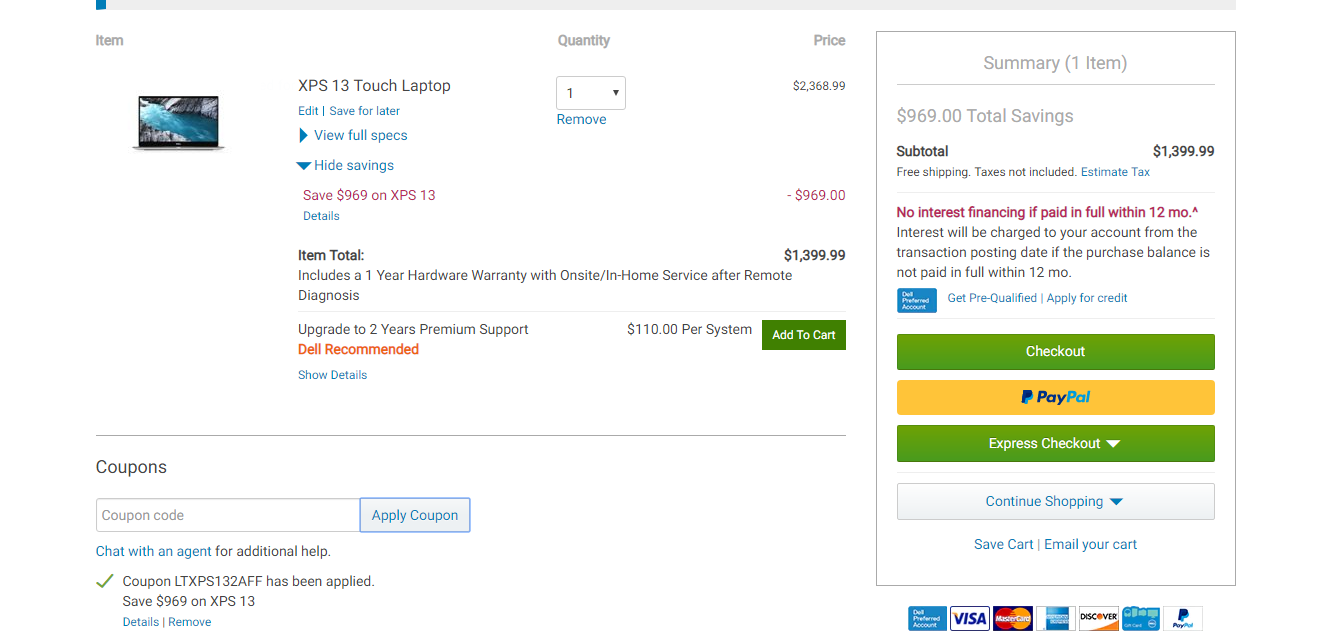Open the Continue Shopping dropdown
This screenshot has height=639, width=1337.
[x=1056, y=502]
